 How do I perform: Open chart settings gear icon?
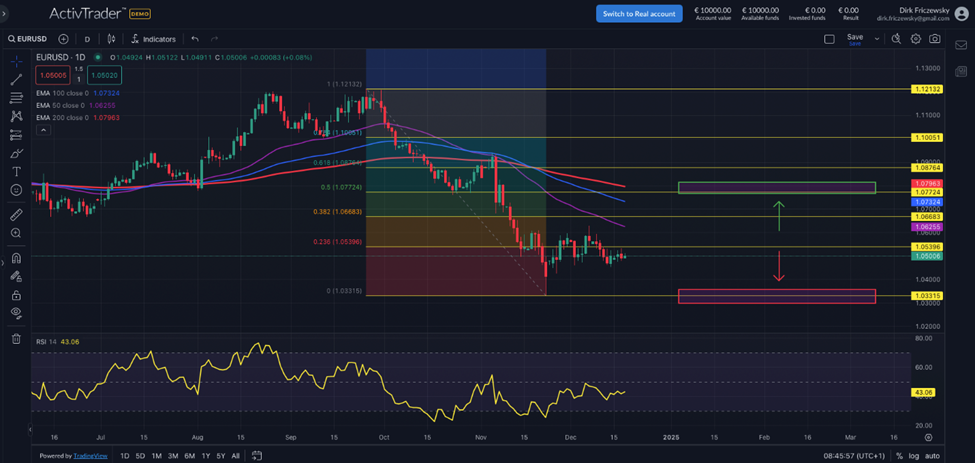tap(915, 39)
